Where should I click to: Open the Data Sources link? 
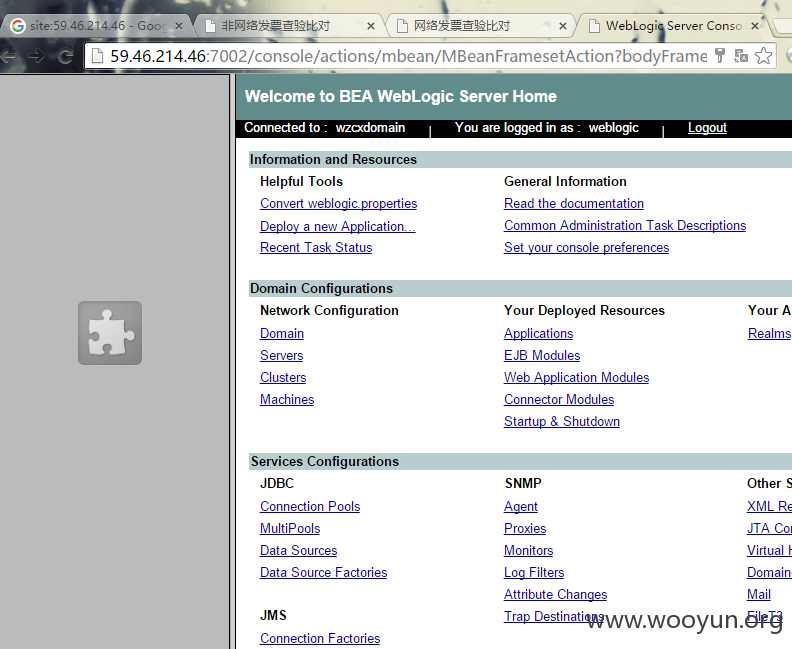[299, 551]
